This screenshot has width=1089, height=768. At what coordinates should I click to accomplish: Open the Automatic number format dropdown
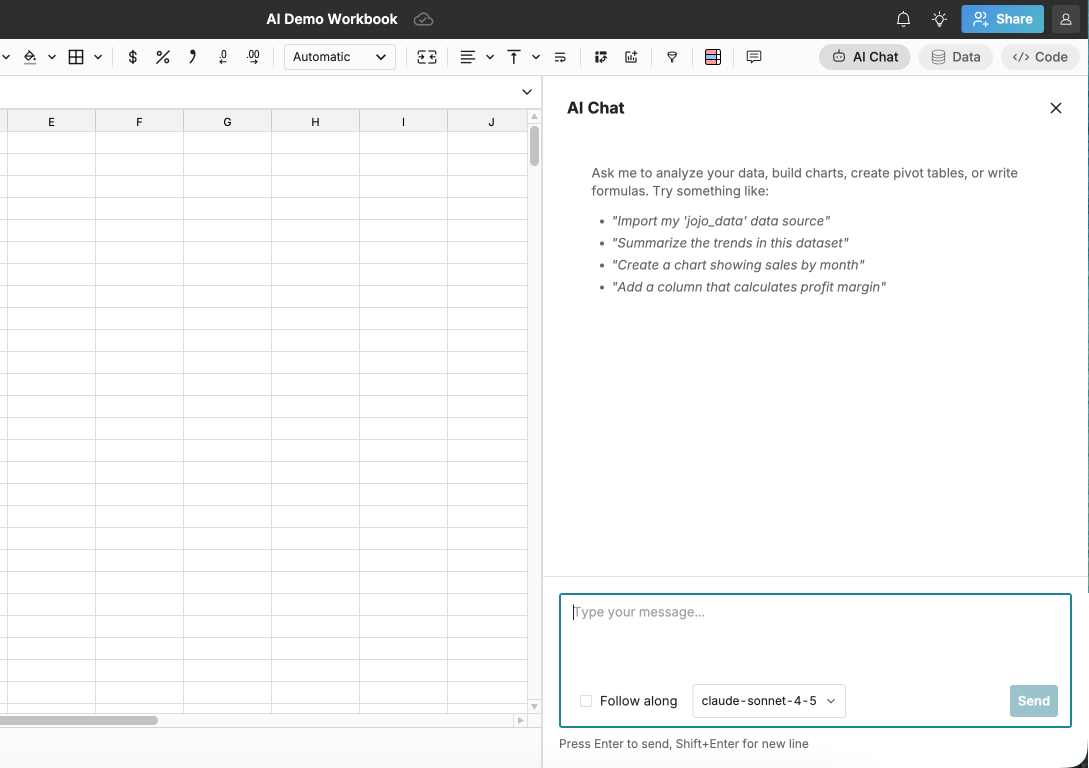pos(339,57)
